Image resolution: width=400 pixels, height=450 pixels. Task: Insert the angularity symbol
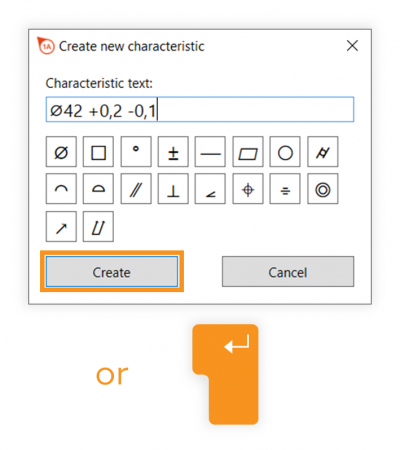click(x=210, y=189)
